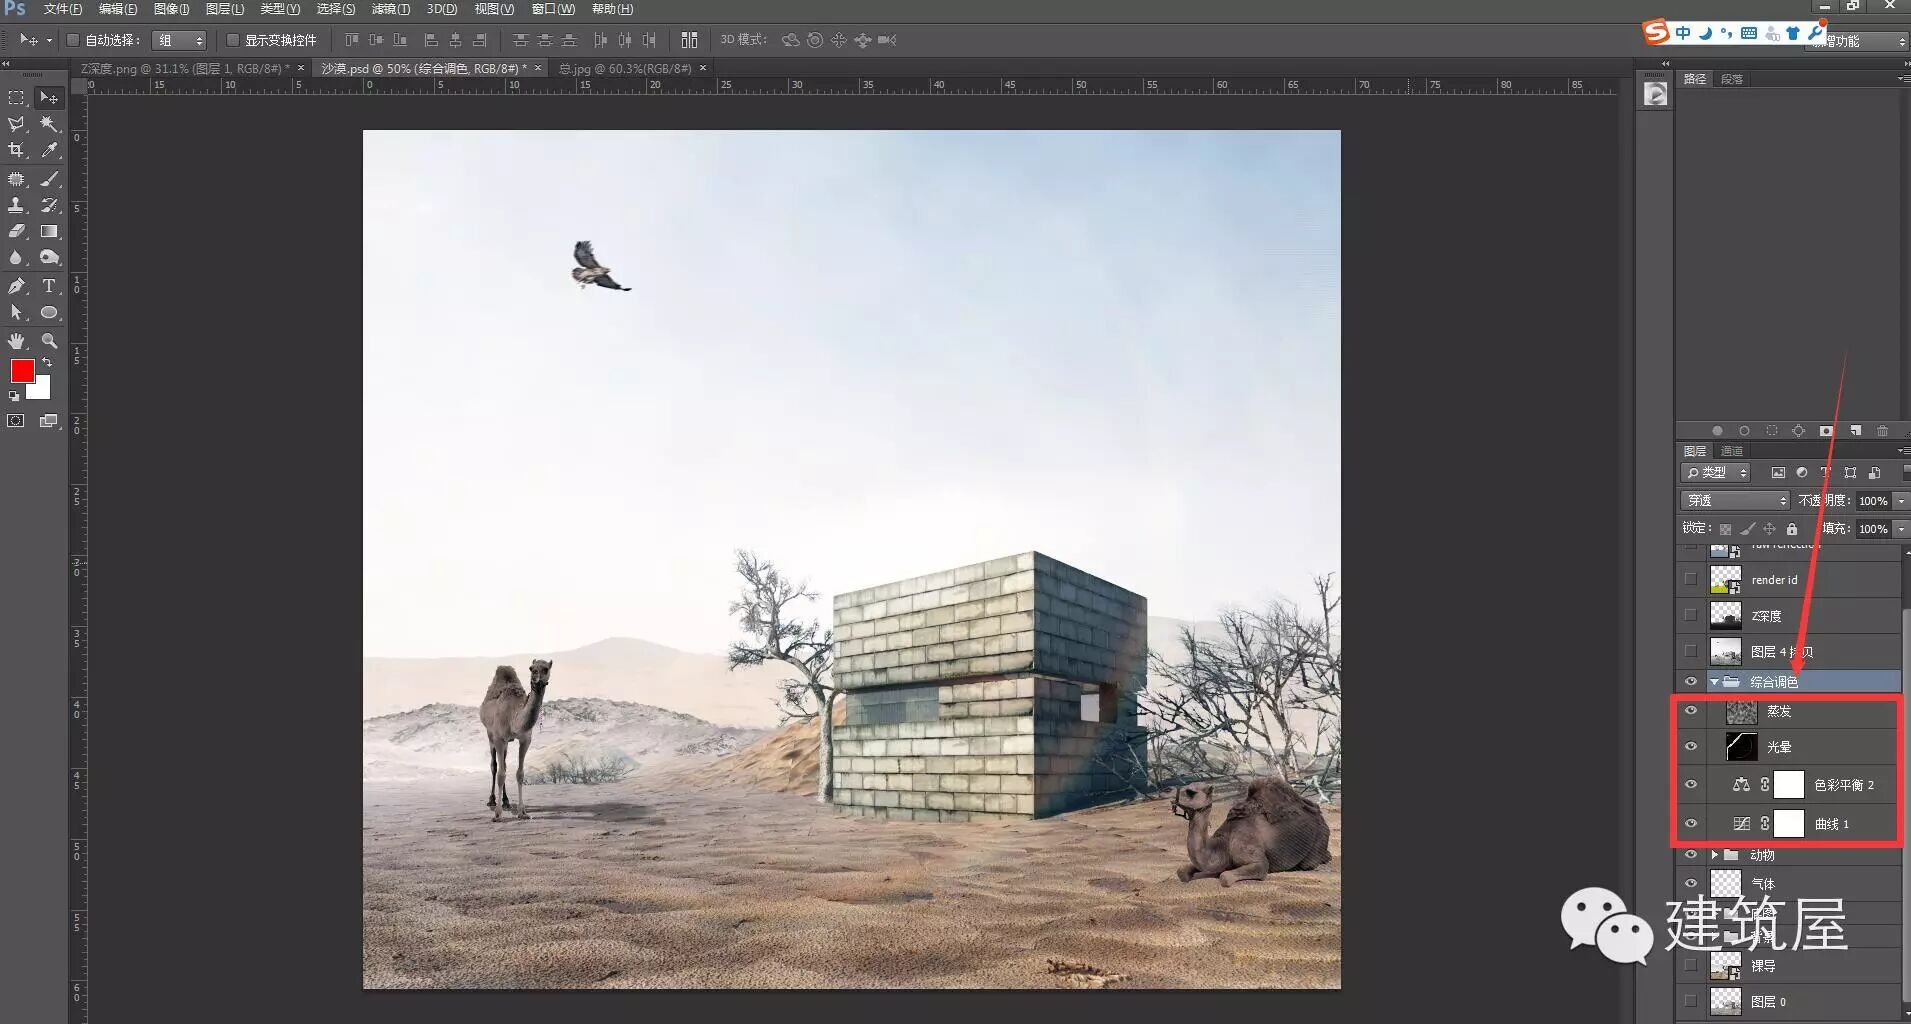Expand the 动物 layer group
Viewport: 1911px width, 1024px height.
point(1714,855)
